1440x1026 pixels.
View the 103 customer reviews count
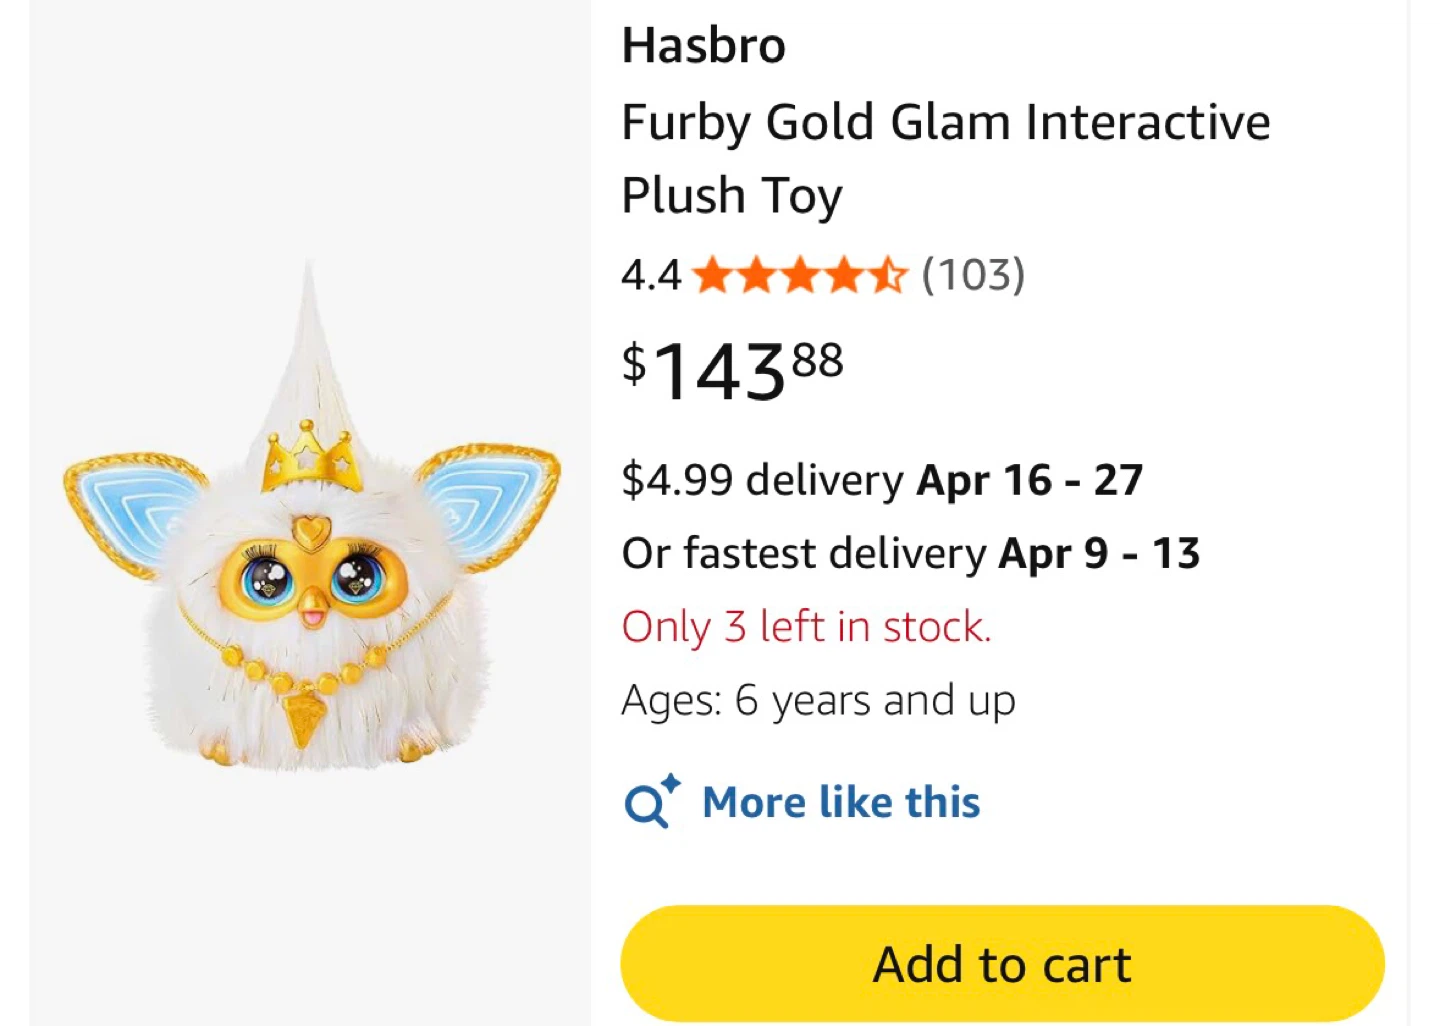(x=973, y=275)
